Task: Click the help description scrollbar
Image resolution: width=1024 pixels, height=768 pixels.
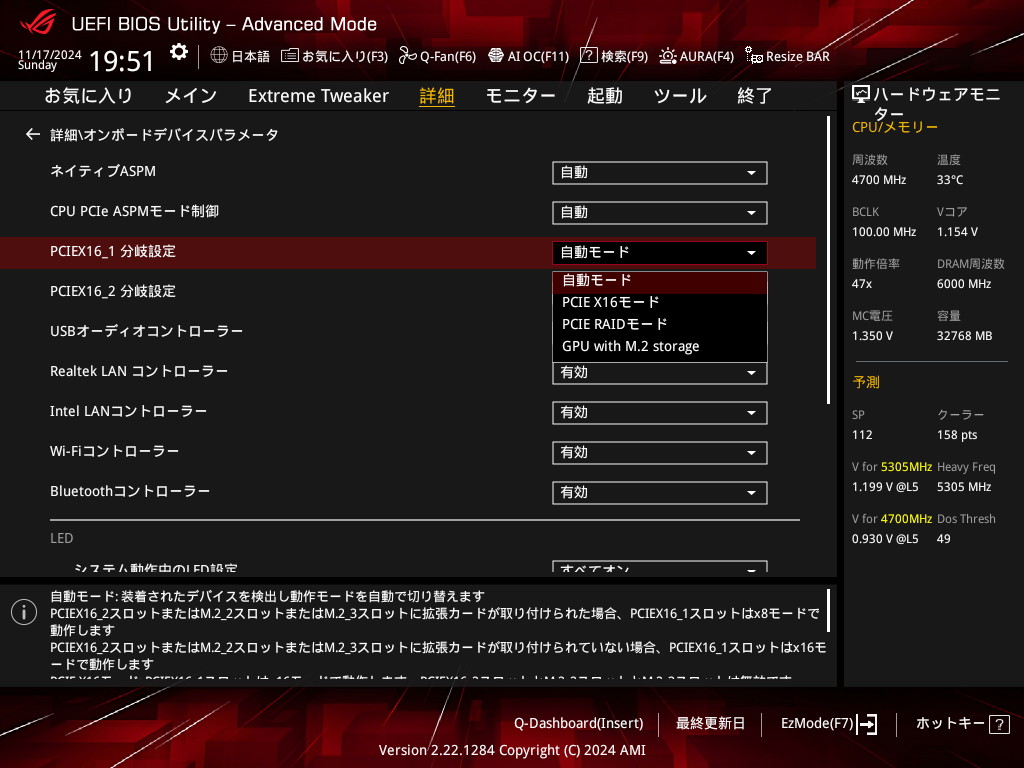Action: 829,610
